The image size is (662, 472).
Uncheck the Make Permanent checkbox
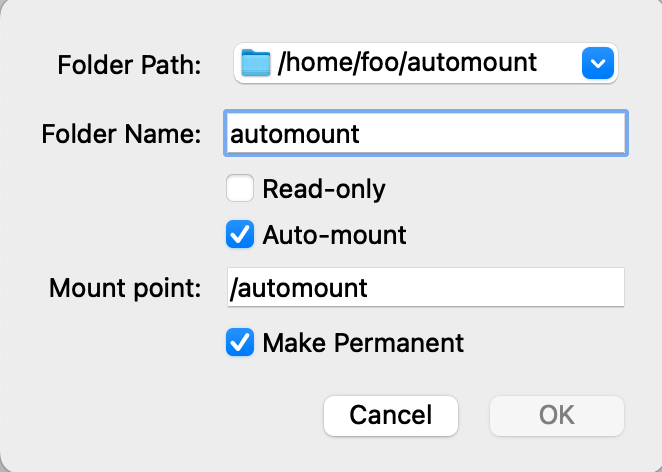[x=240, y=343]
